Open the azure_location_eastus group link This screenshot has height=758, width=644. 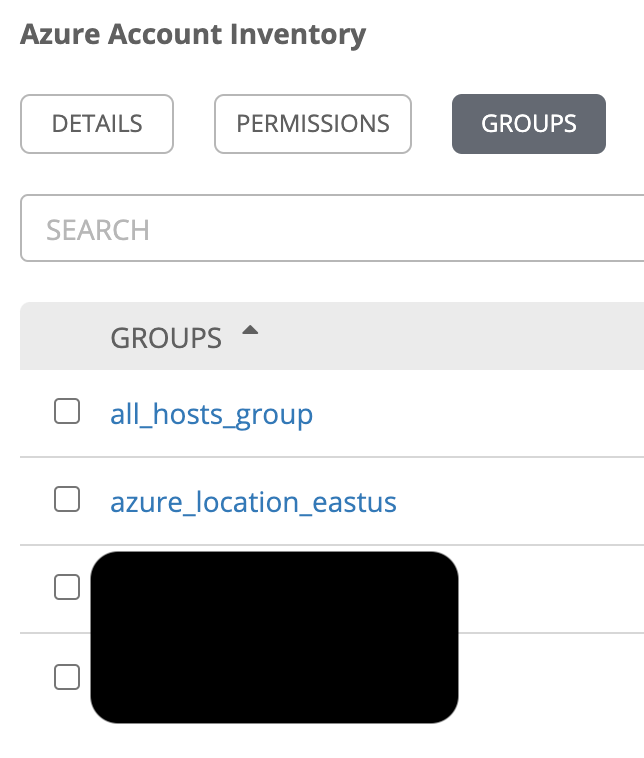click(253, 501)
